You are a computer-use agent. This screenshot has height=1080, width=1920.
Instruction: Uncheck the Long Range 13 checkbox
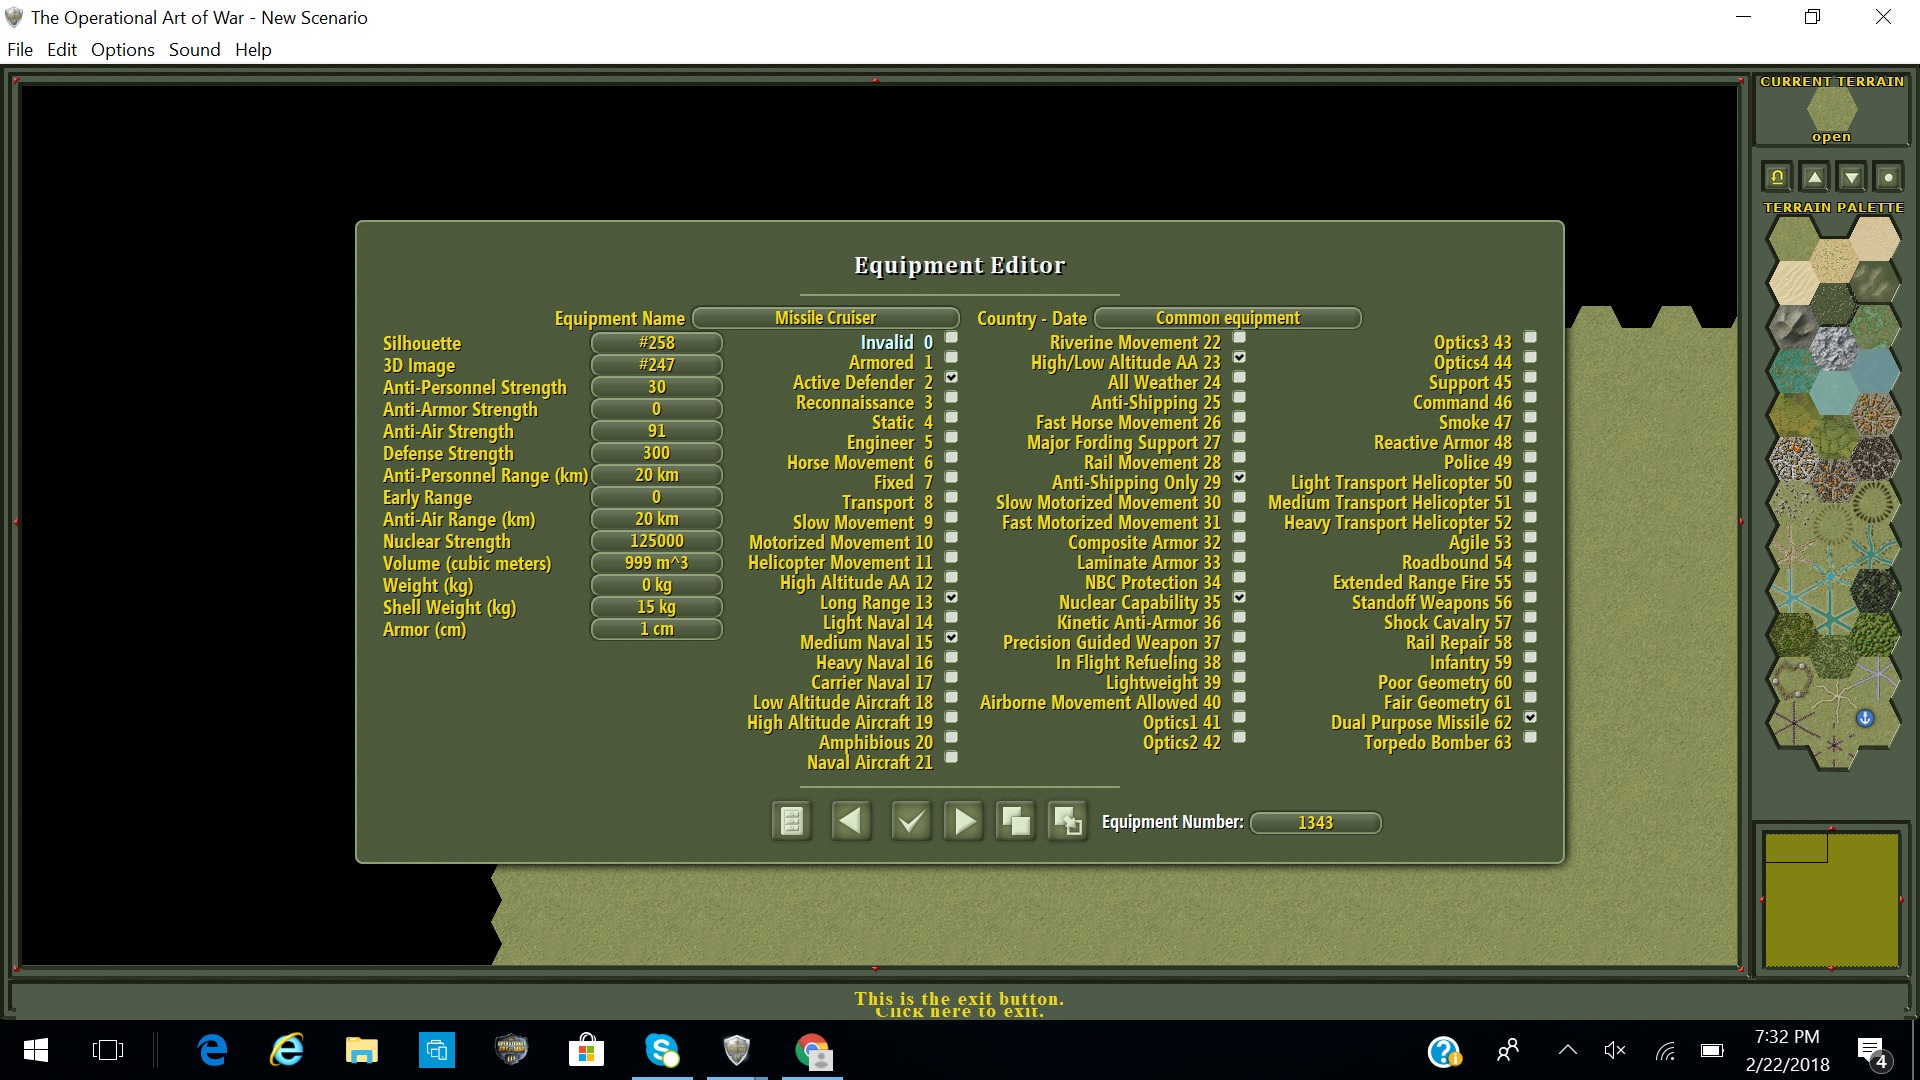tap(951, 597)
